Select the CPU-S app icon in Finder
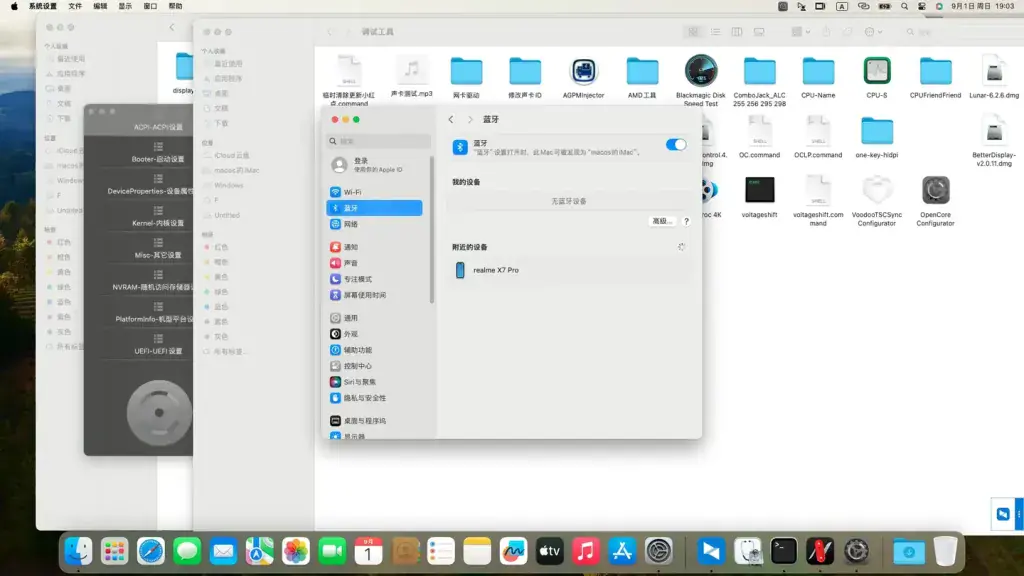The width and height of the screenshot is (1024, 576). pyautogui.click(x=876, y=71)
